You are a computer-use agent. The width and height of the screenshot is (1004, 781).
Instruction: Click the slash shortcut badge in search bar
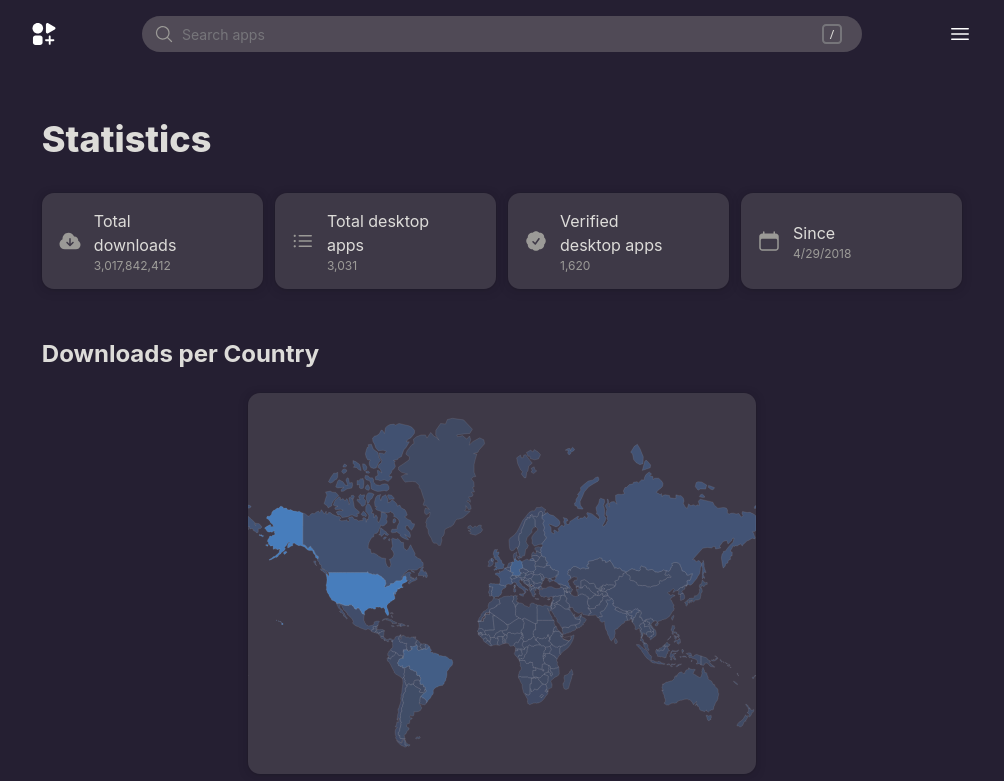click(x=831, y=34)
